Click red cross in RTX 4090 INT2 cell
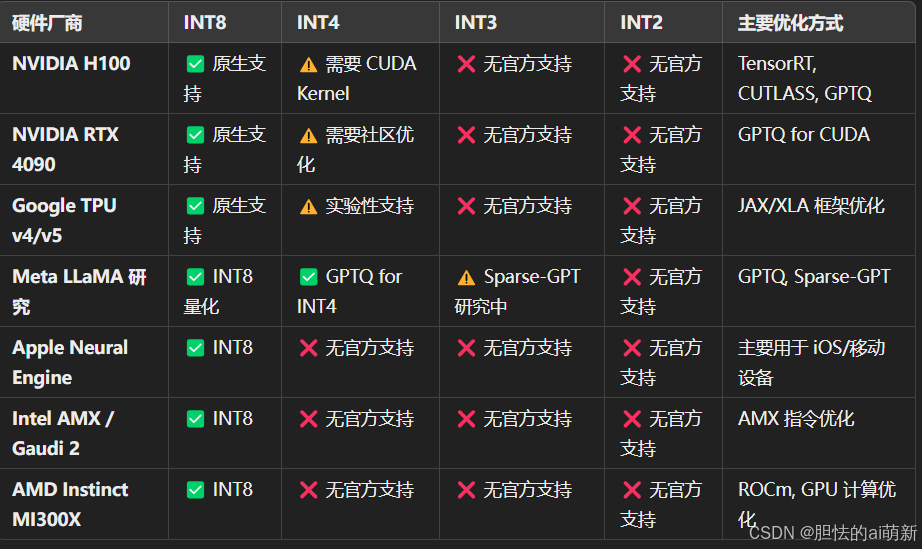922x549 pixels. [x=632, y=135]
